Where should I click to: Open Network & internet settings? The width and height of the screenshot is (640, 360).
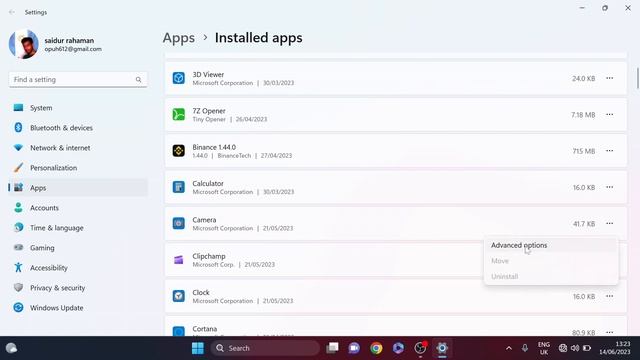point(78,148)
